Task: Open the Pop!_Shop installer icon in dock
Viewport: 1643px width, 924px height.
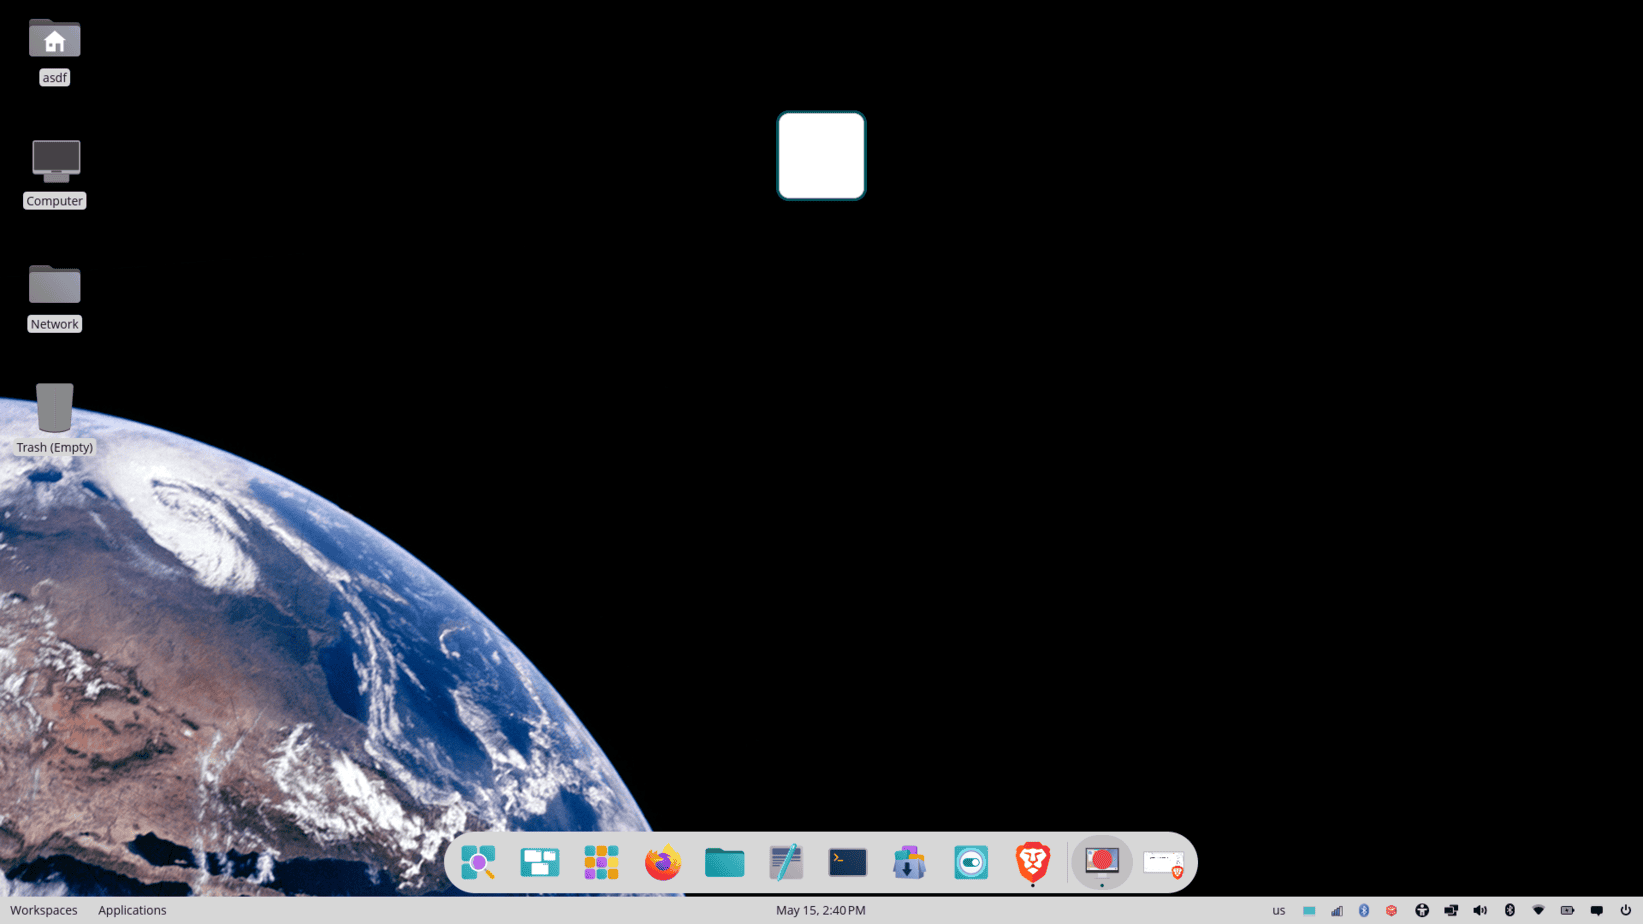Action: click(909, 862)
